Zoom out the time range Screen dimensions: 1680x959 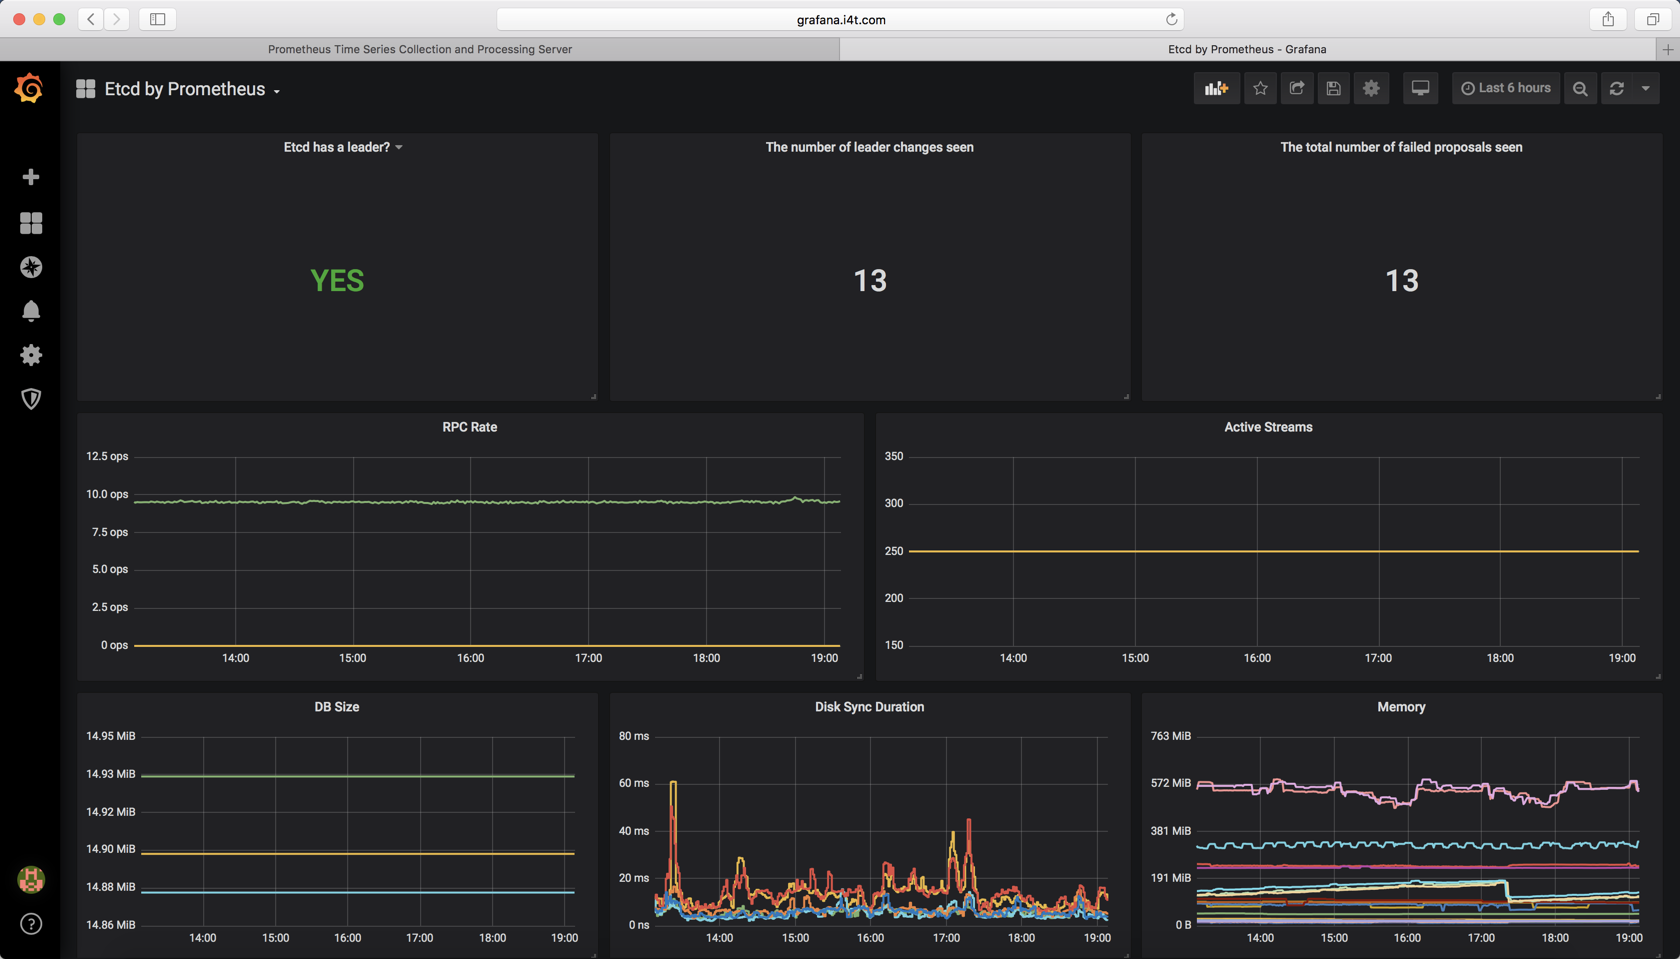(x=1580, y=88)
